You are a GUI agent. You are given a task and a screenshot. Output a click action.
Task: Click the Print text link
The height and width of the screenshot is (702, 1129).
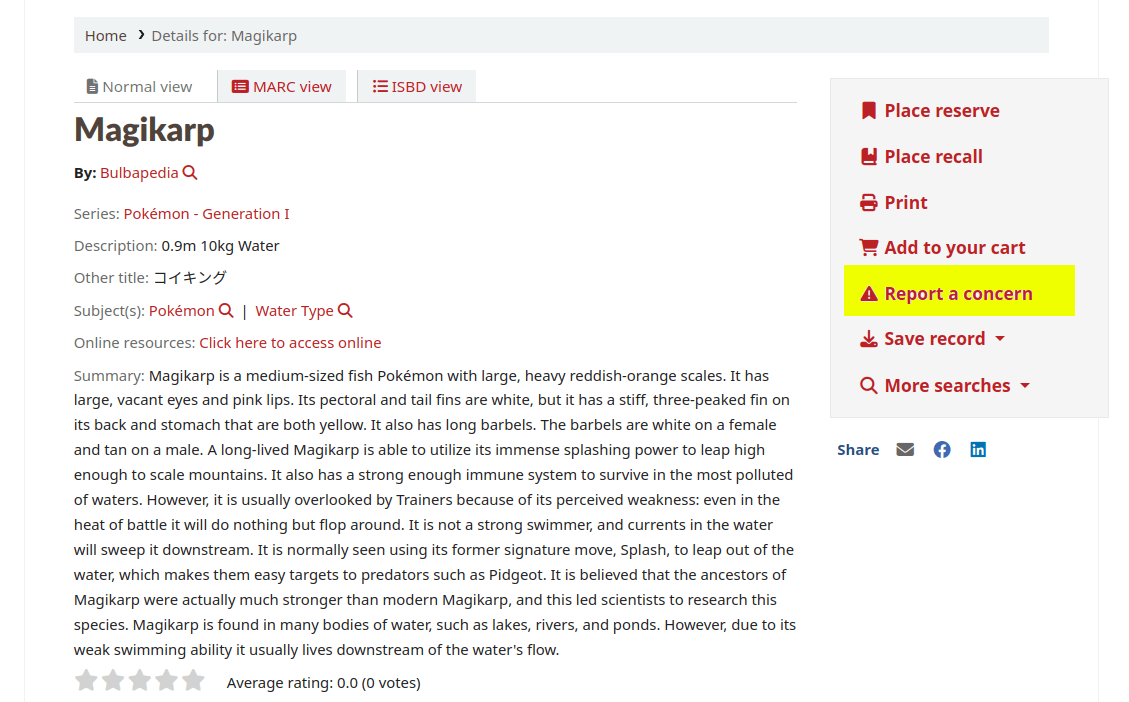pyautogui.click(x=906, y=203)
